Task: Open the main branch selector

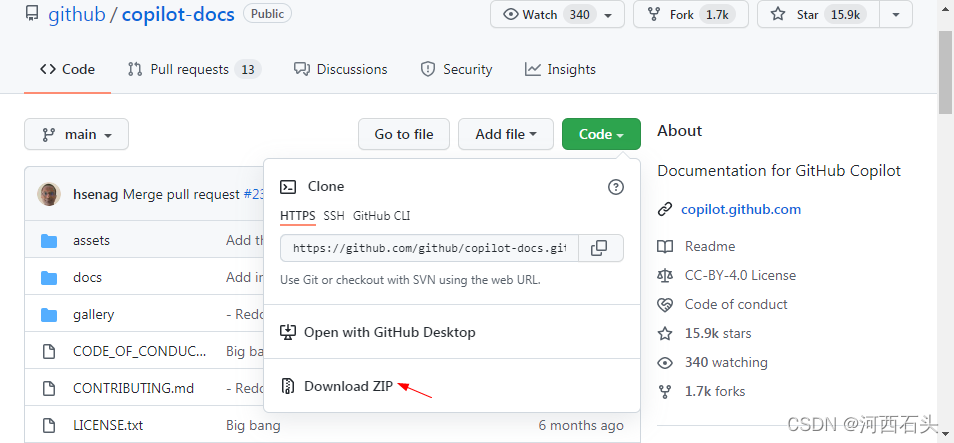Action: pyautogui.click(x=77, y=134)
